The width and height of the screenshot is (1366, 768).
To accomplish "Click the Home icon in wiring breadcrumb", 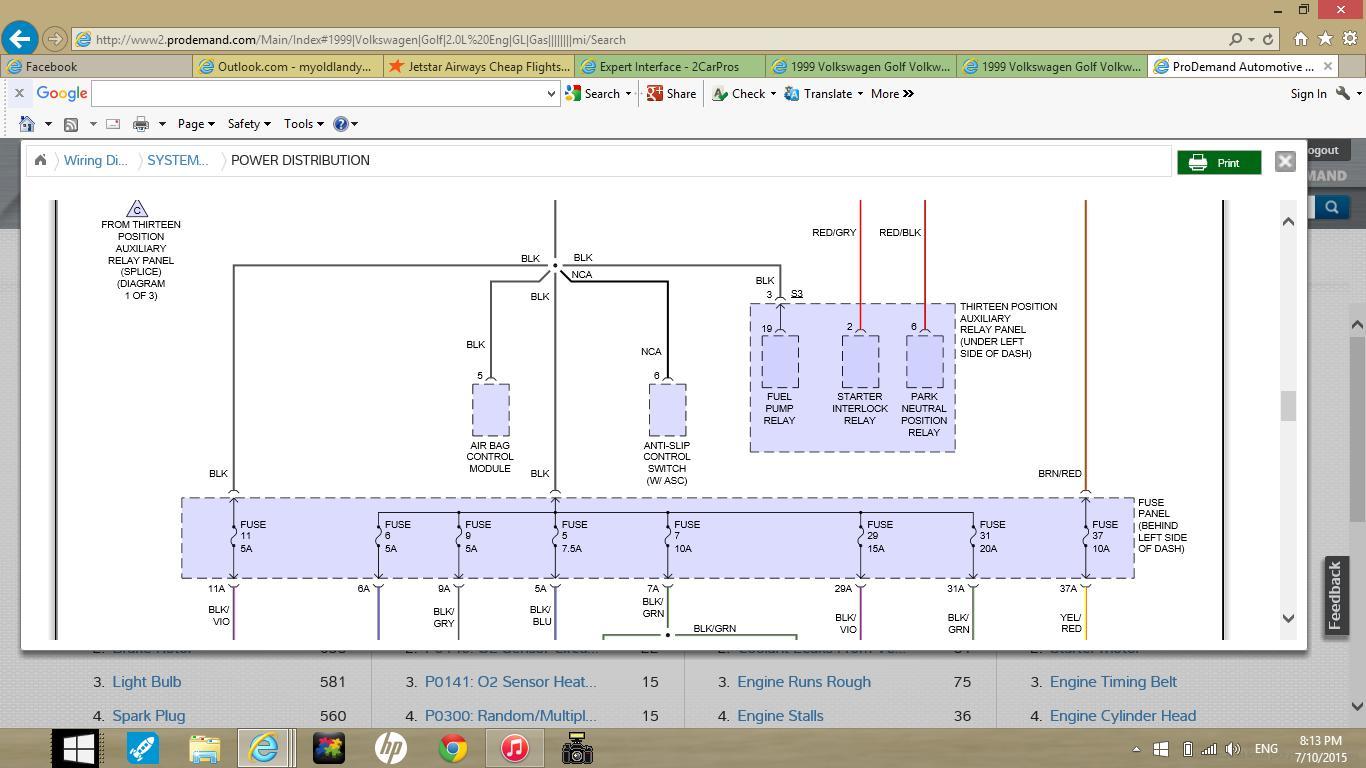I will point(40,160).
